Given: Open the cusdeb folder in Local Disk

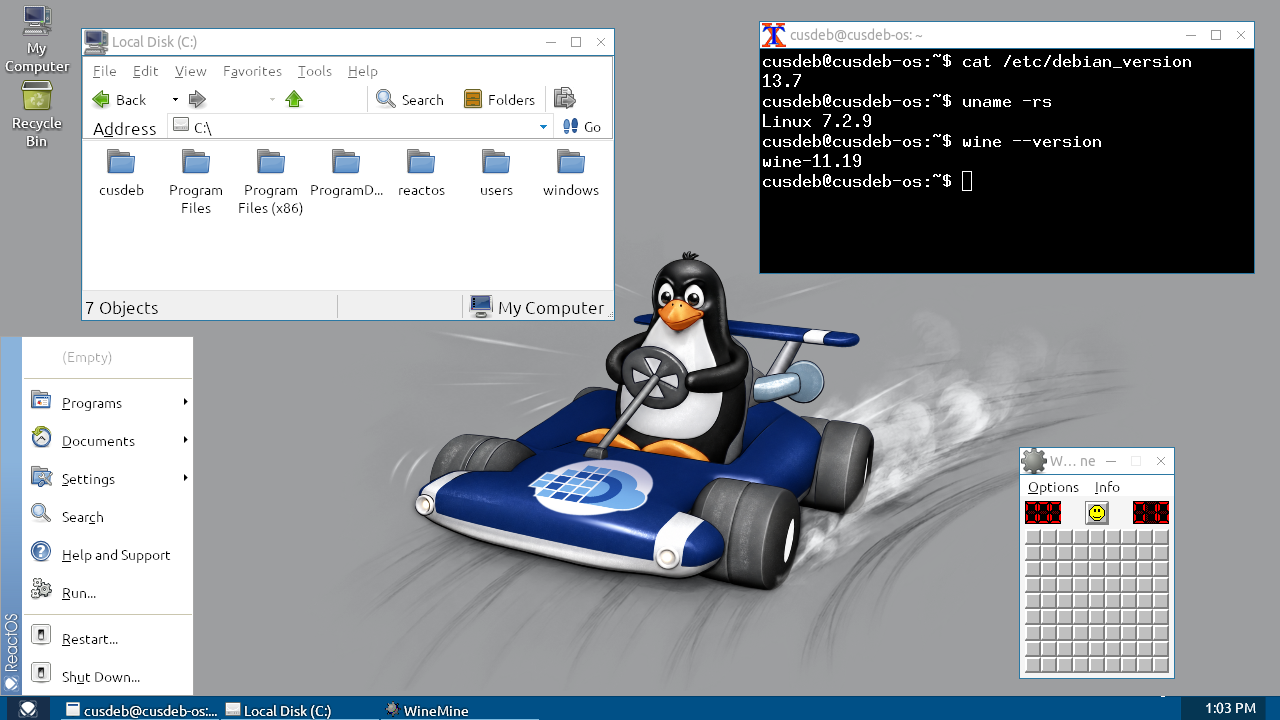Looking at the screenshot, I should tap(121, 172).
